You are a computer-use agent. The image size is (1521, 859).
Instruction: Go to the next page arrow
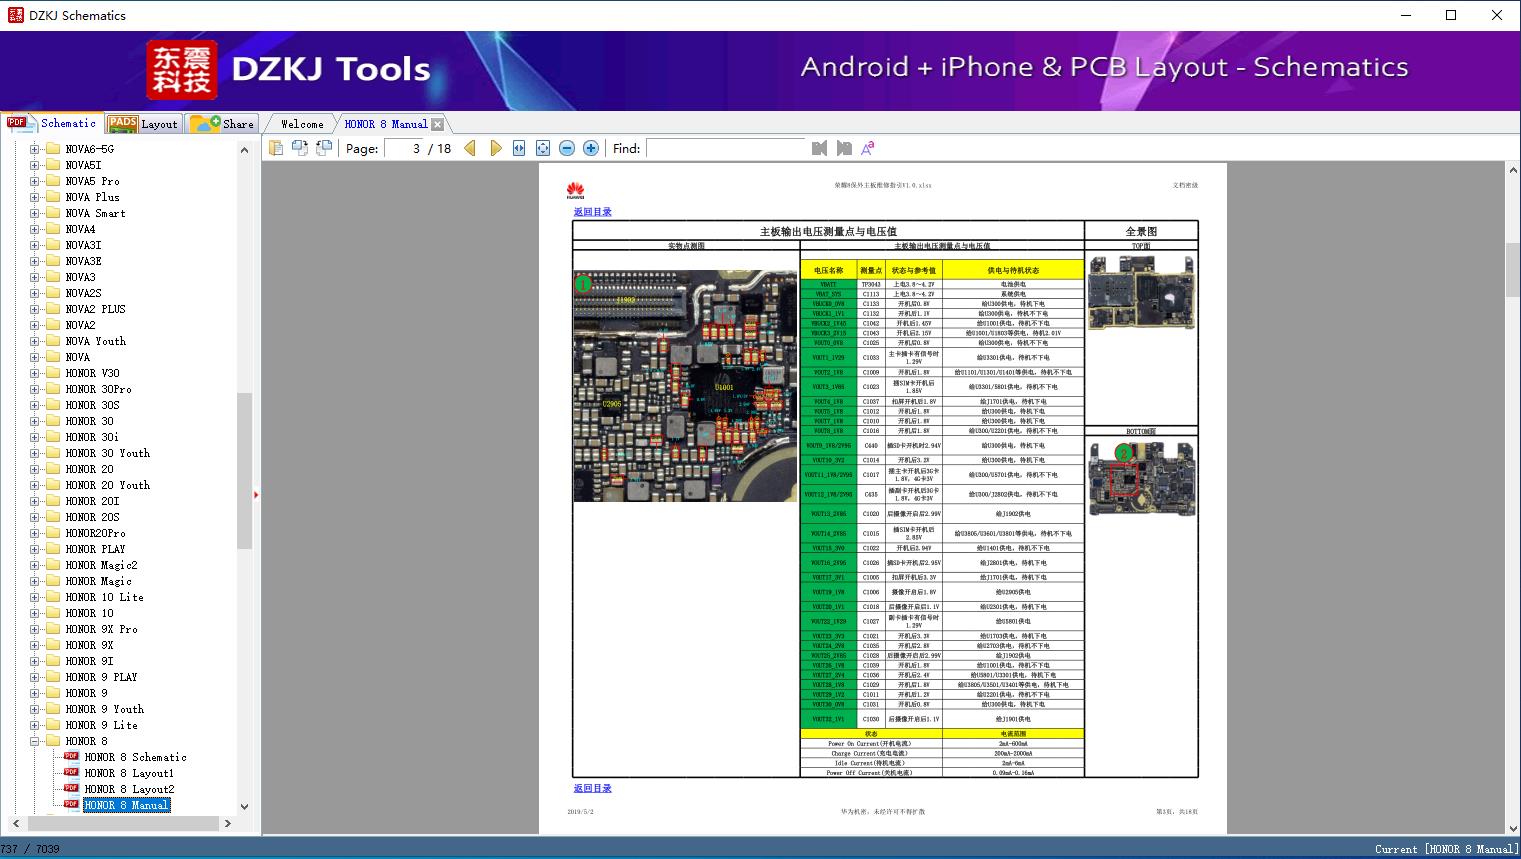click(495, 148)
